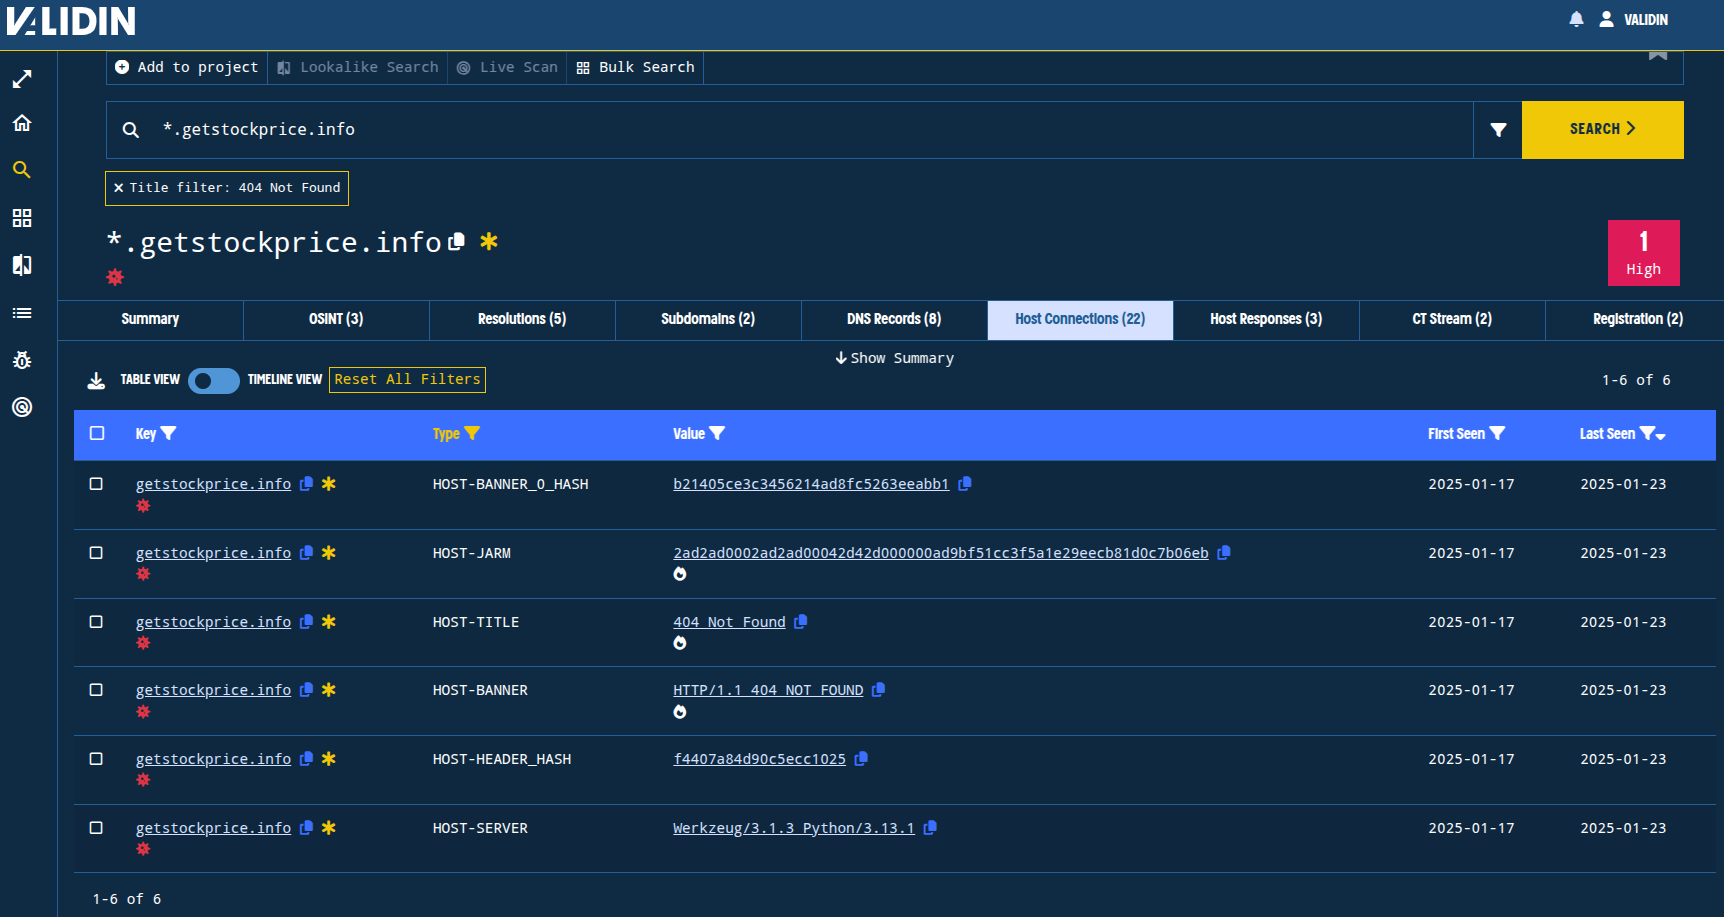The height and width of the screenshot is (917, 1724).
Task: Switch to the DNS Records (8) tab
Action: click(x=894, y=320)
